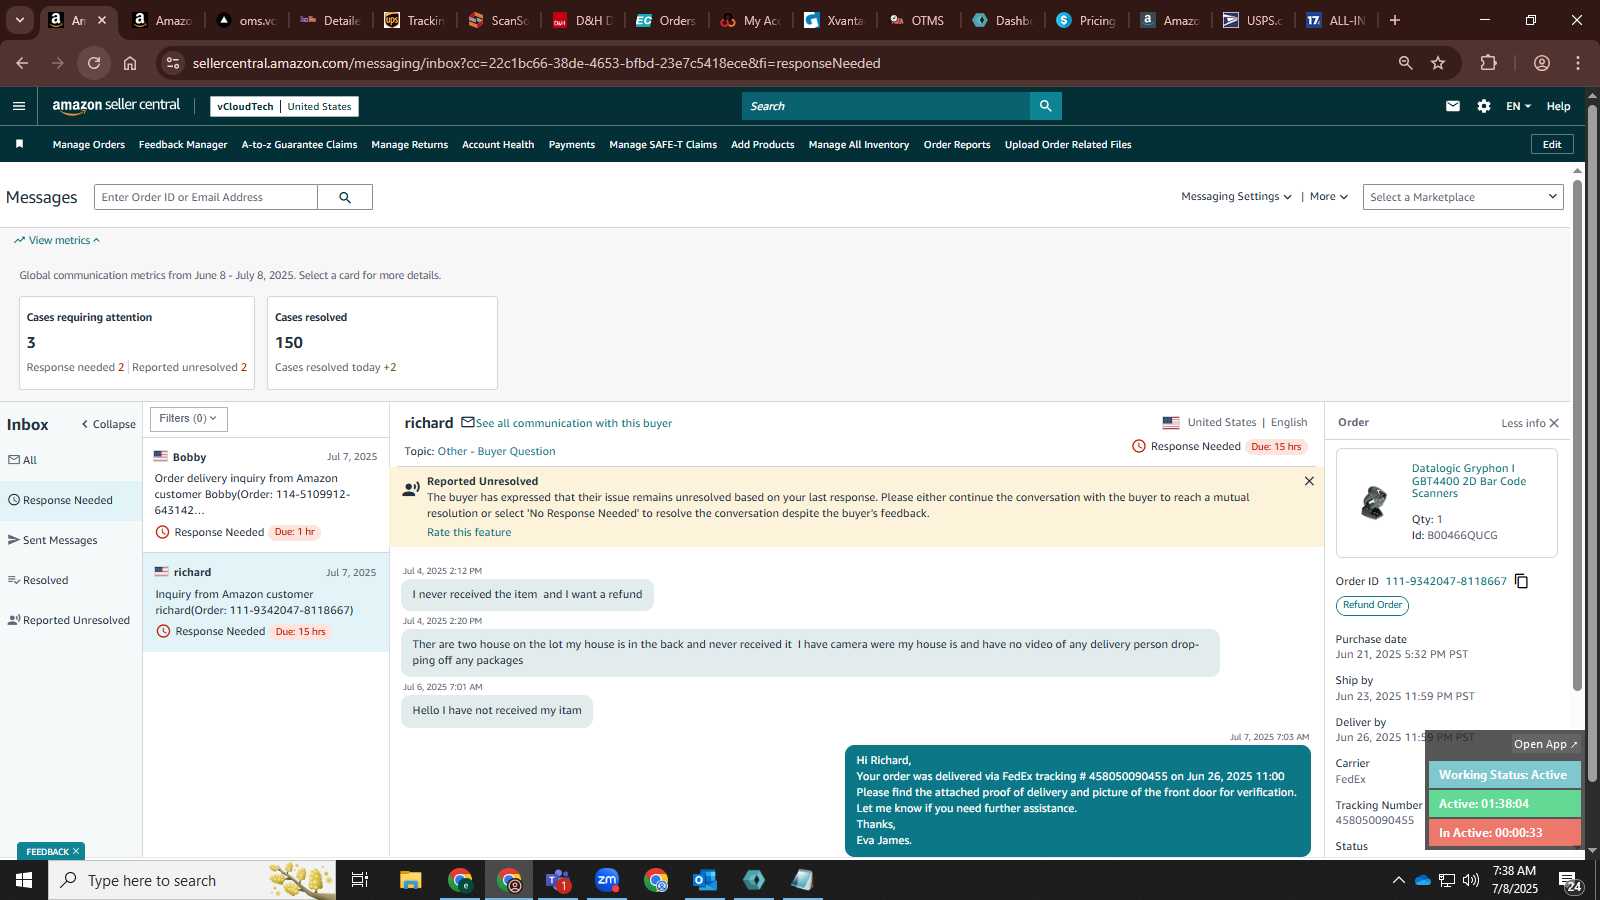Click the Enter Order ID search field
Screen dimensions: 1600x900
click(206, 197)
